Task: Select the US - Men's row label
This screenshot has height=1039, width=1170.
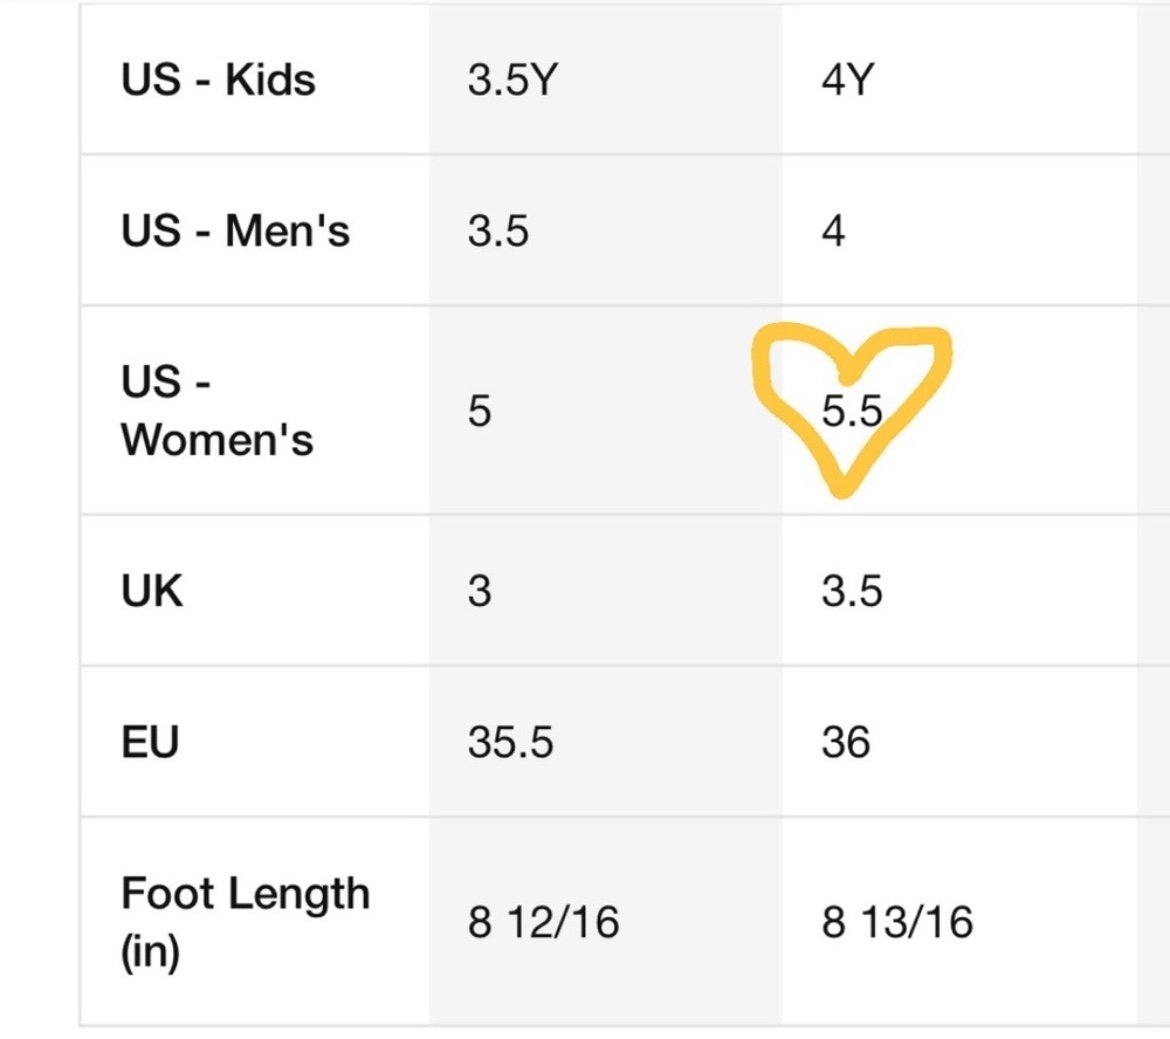Action: click(235, 230)
